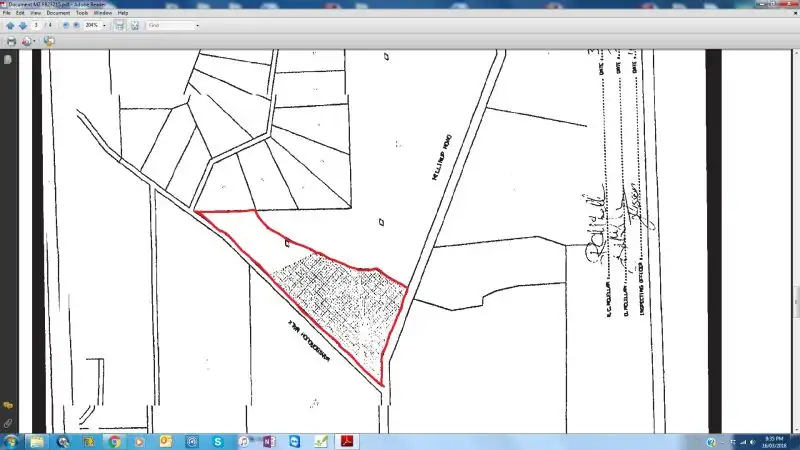
Task: Expand the Find box options arrow
Action: pos(197,24)
